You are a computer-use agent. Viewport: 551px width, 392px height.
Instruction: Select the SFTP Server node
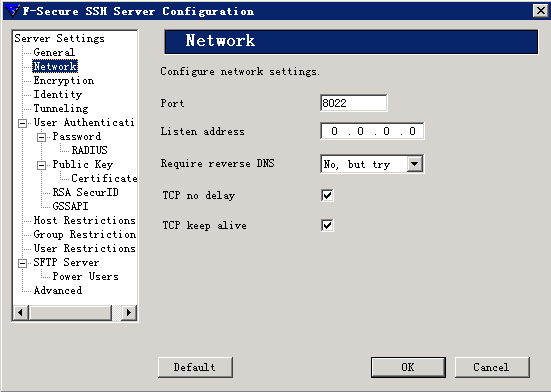pyautogui.click(x=66, y=263)
